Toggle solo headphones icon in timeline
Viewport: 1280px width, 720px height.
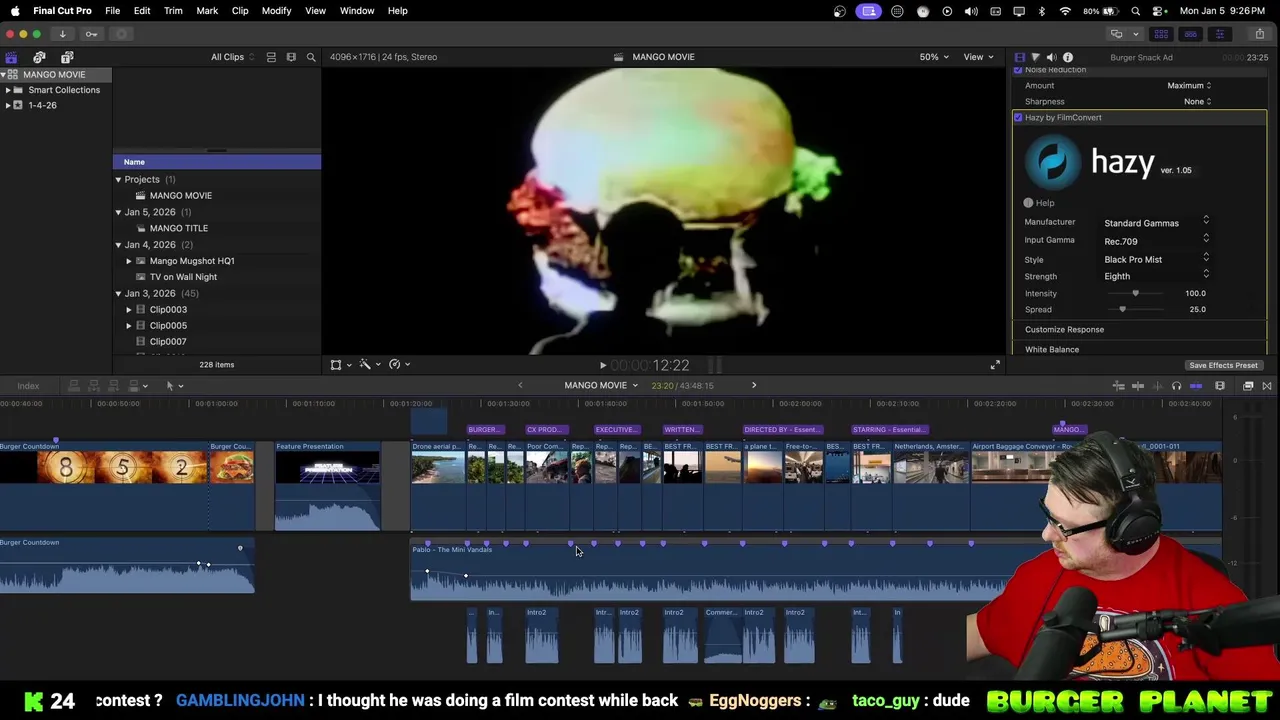pos(1176,386)
